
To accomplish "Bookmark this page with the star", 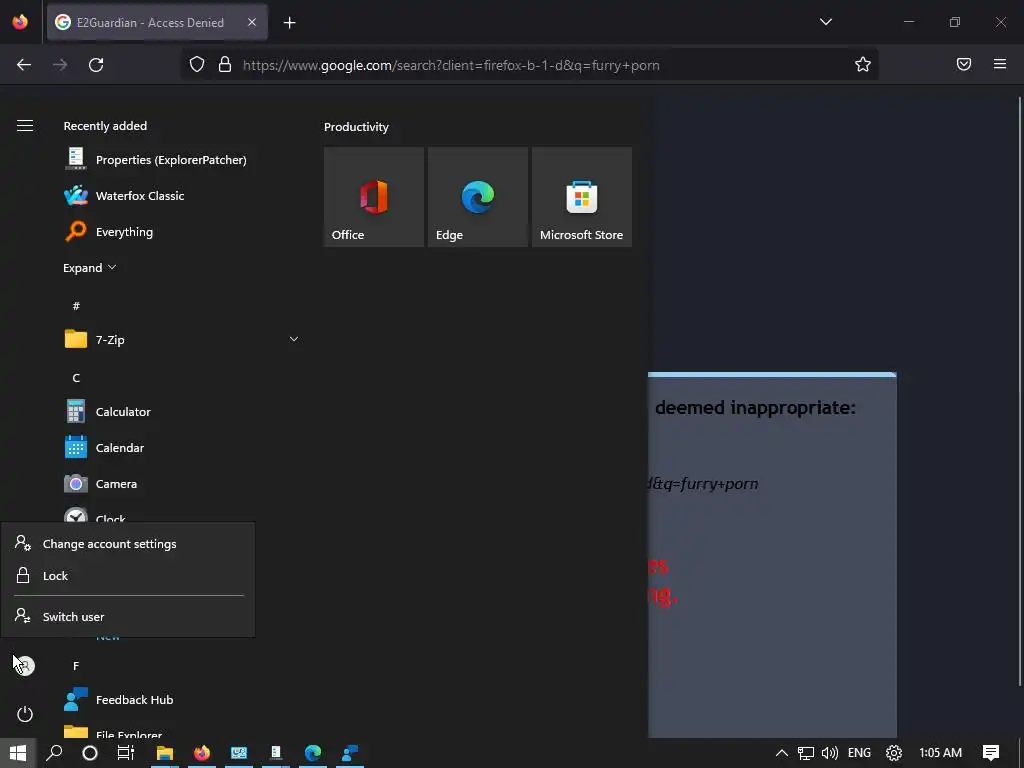I will tap(863, 65).
